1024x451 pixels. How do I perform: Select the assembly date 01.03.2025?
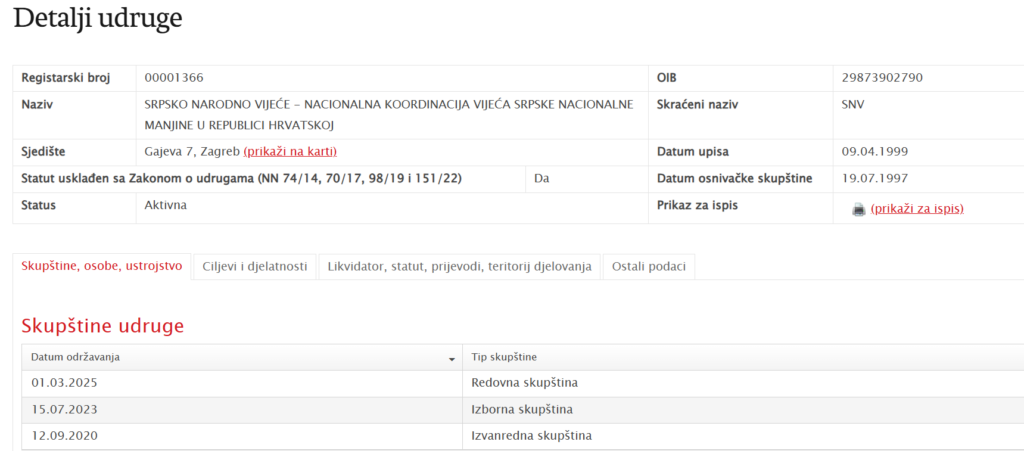pyautogui.click(x=64, y=383)
